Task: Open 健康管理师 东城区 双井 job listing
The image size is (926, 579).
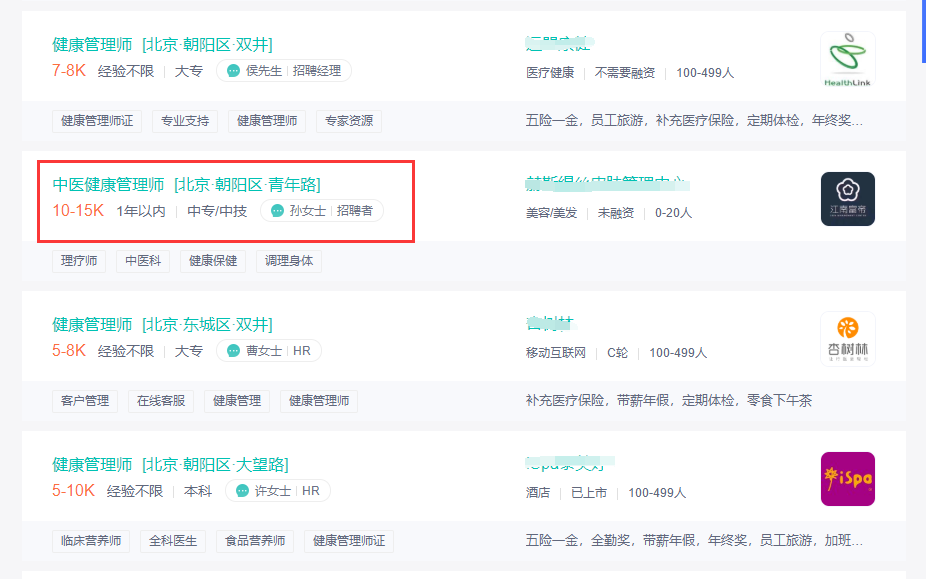Action: 162,324
